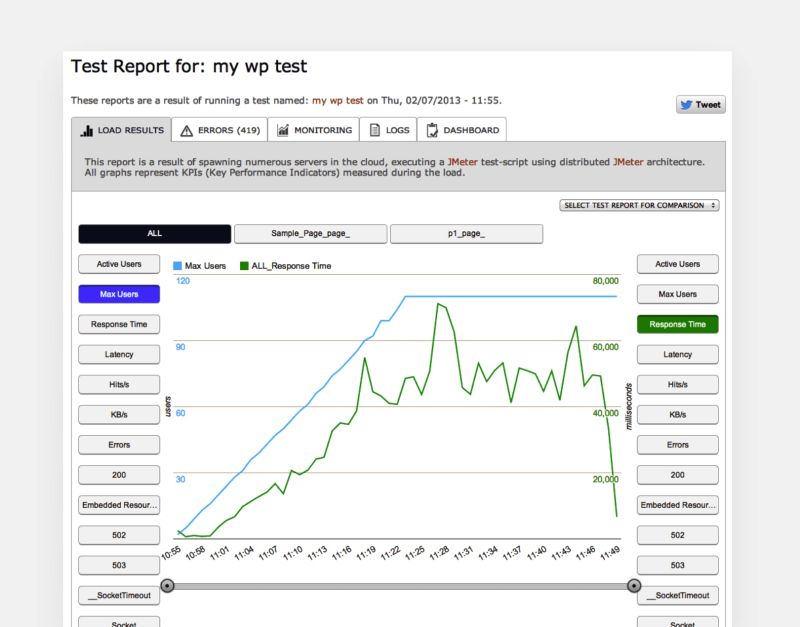Viewport: 800px width, 627px height.
Task: Click the document icon on Logs tab
Action: pos(374,130)
